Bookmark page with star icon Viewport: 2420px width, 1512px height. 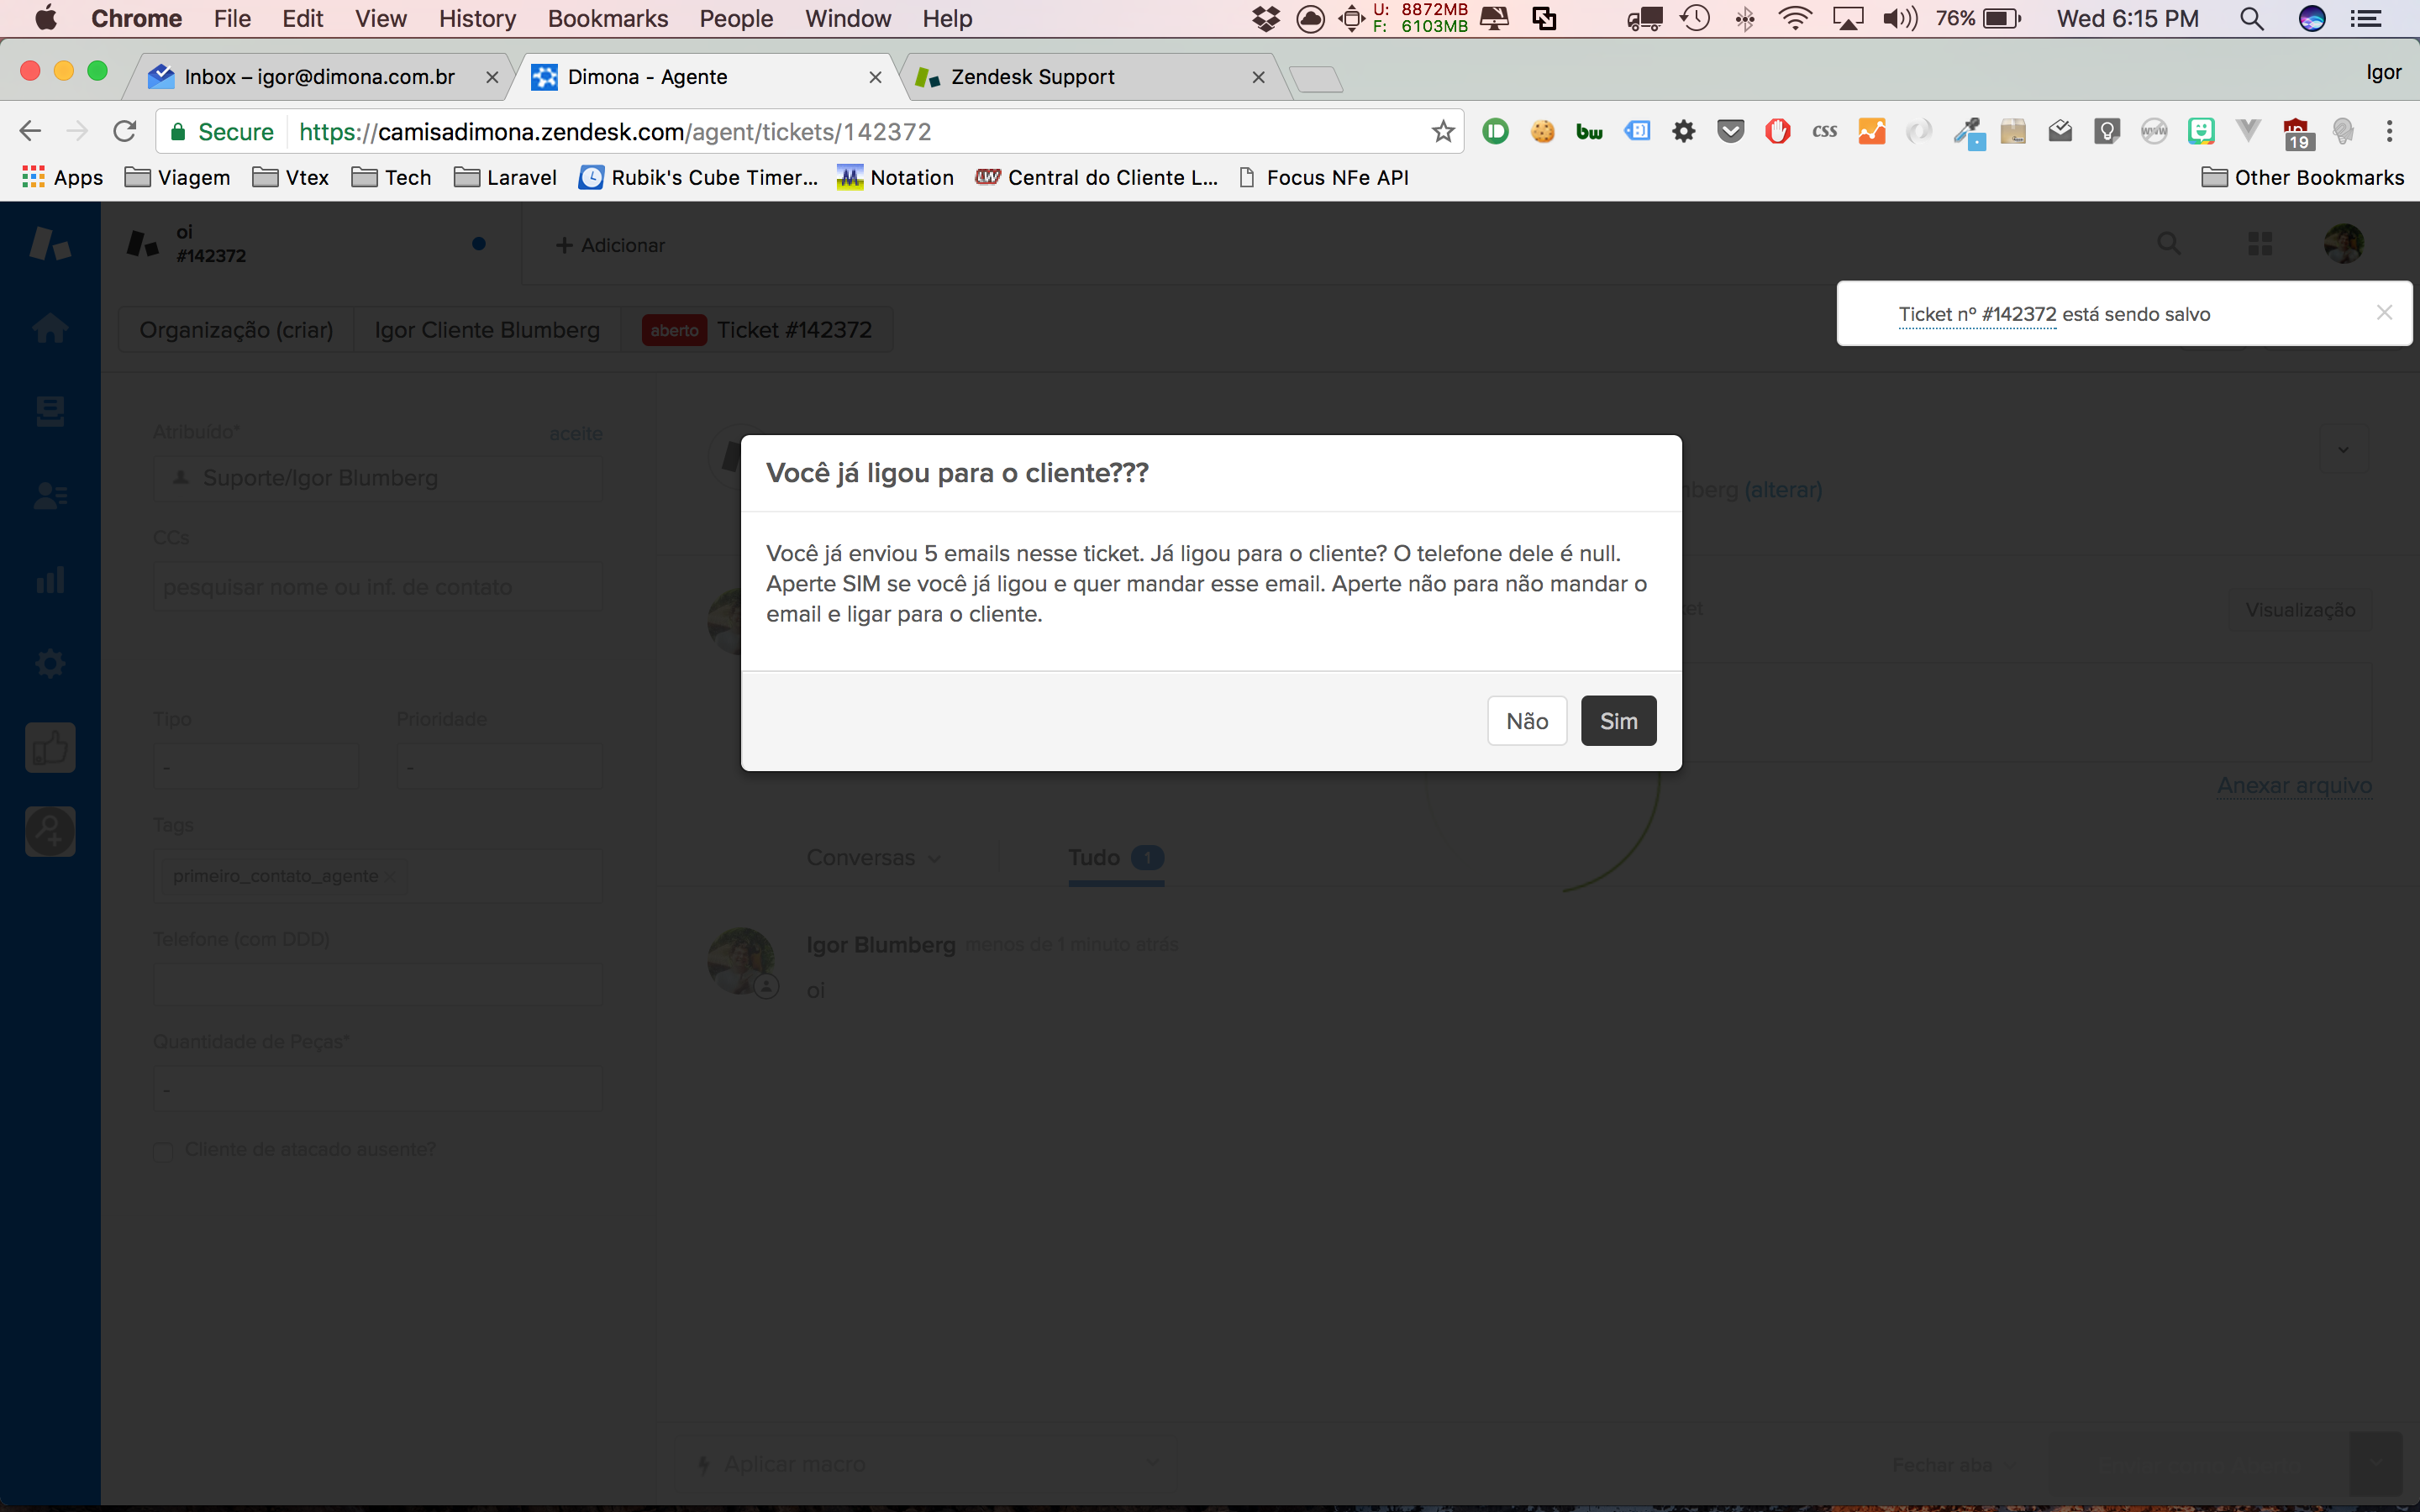1442,131
